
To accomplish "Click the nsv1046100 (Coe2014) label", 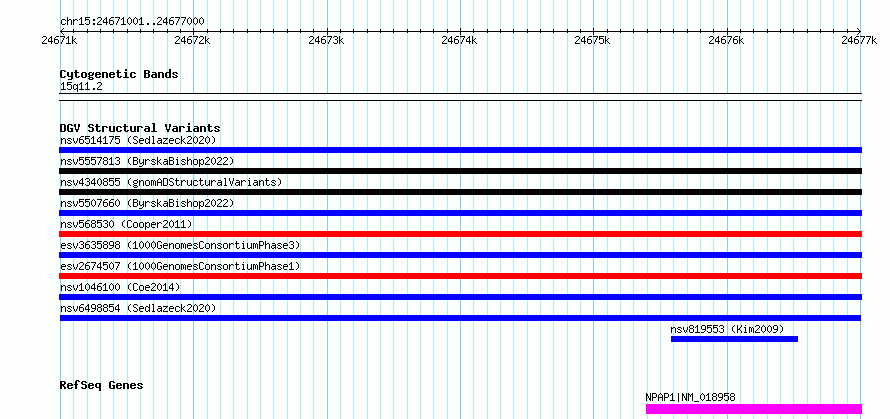I will point(120,287).
